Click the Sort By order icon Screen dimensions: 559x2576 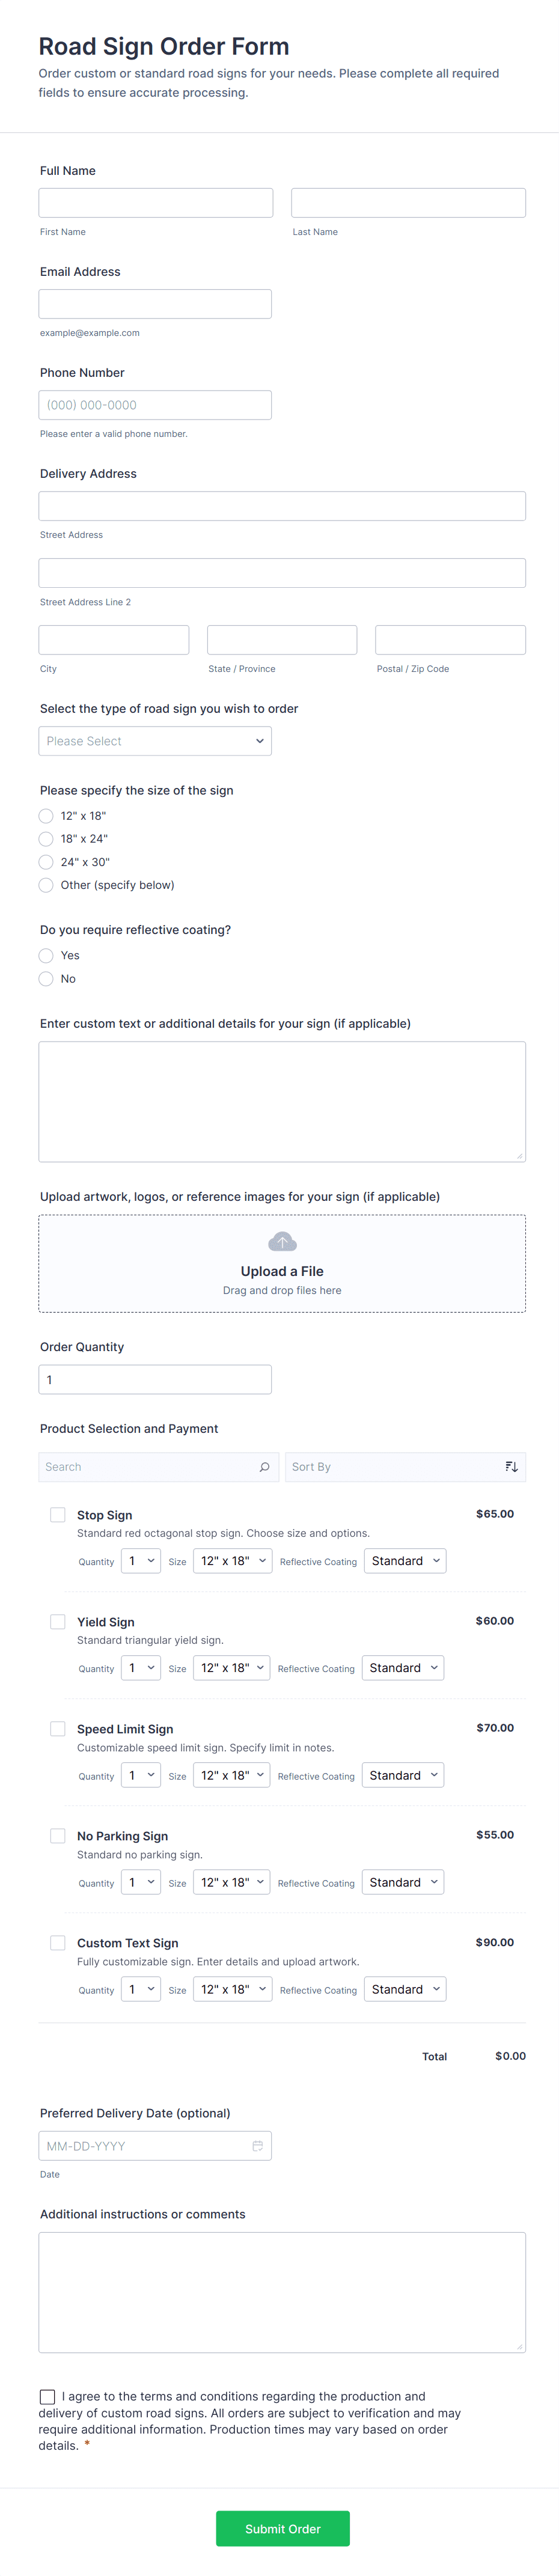[x=511, y=1467]
